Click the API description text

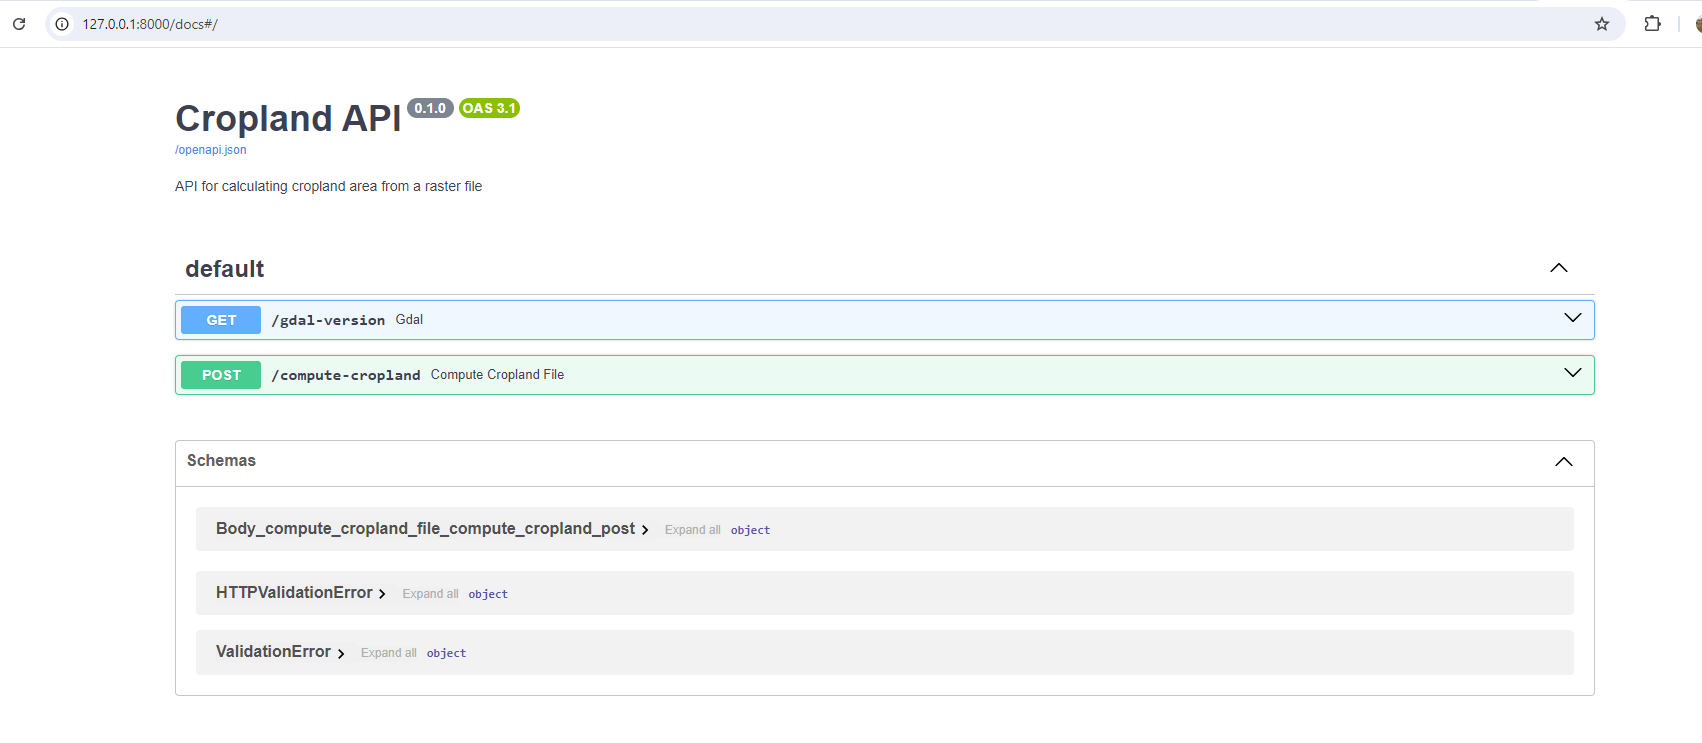[x=328, y=186]
